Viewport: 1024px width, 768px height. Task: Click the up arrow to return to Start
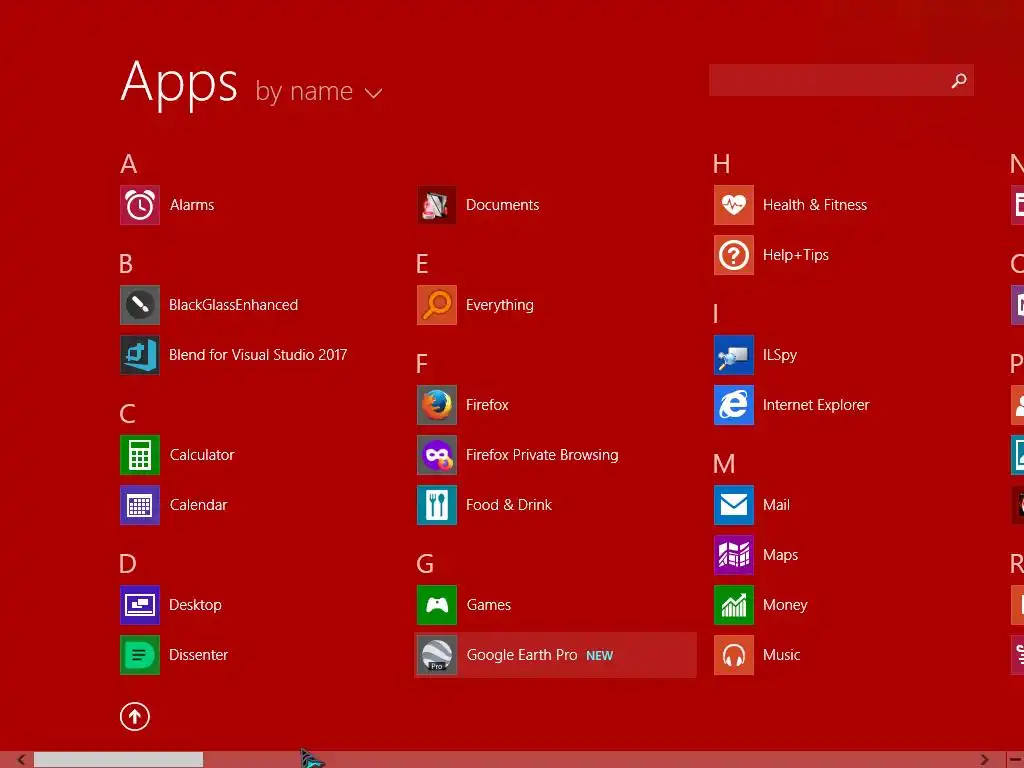[x=135, y=716]
